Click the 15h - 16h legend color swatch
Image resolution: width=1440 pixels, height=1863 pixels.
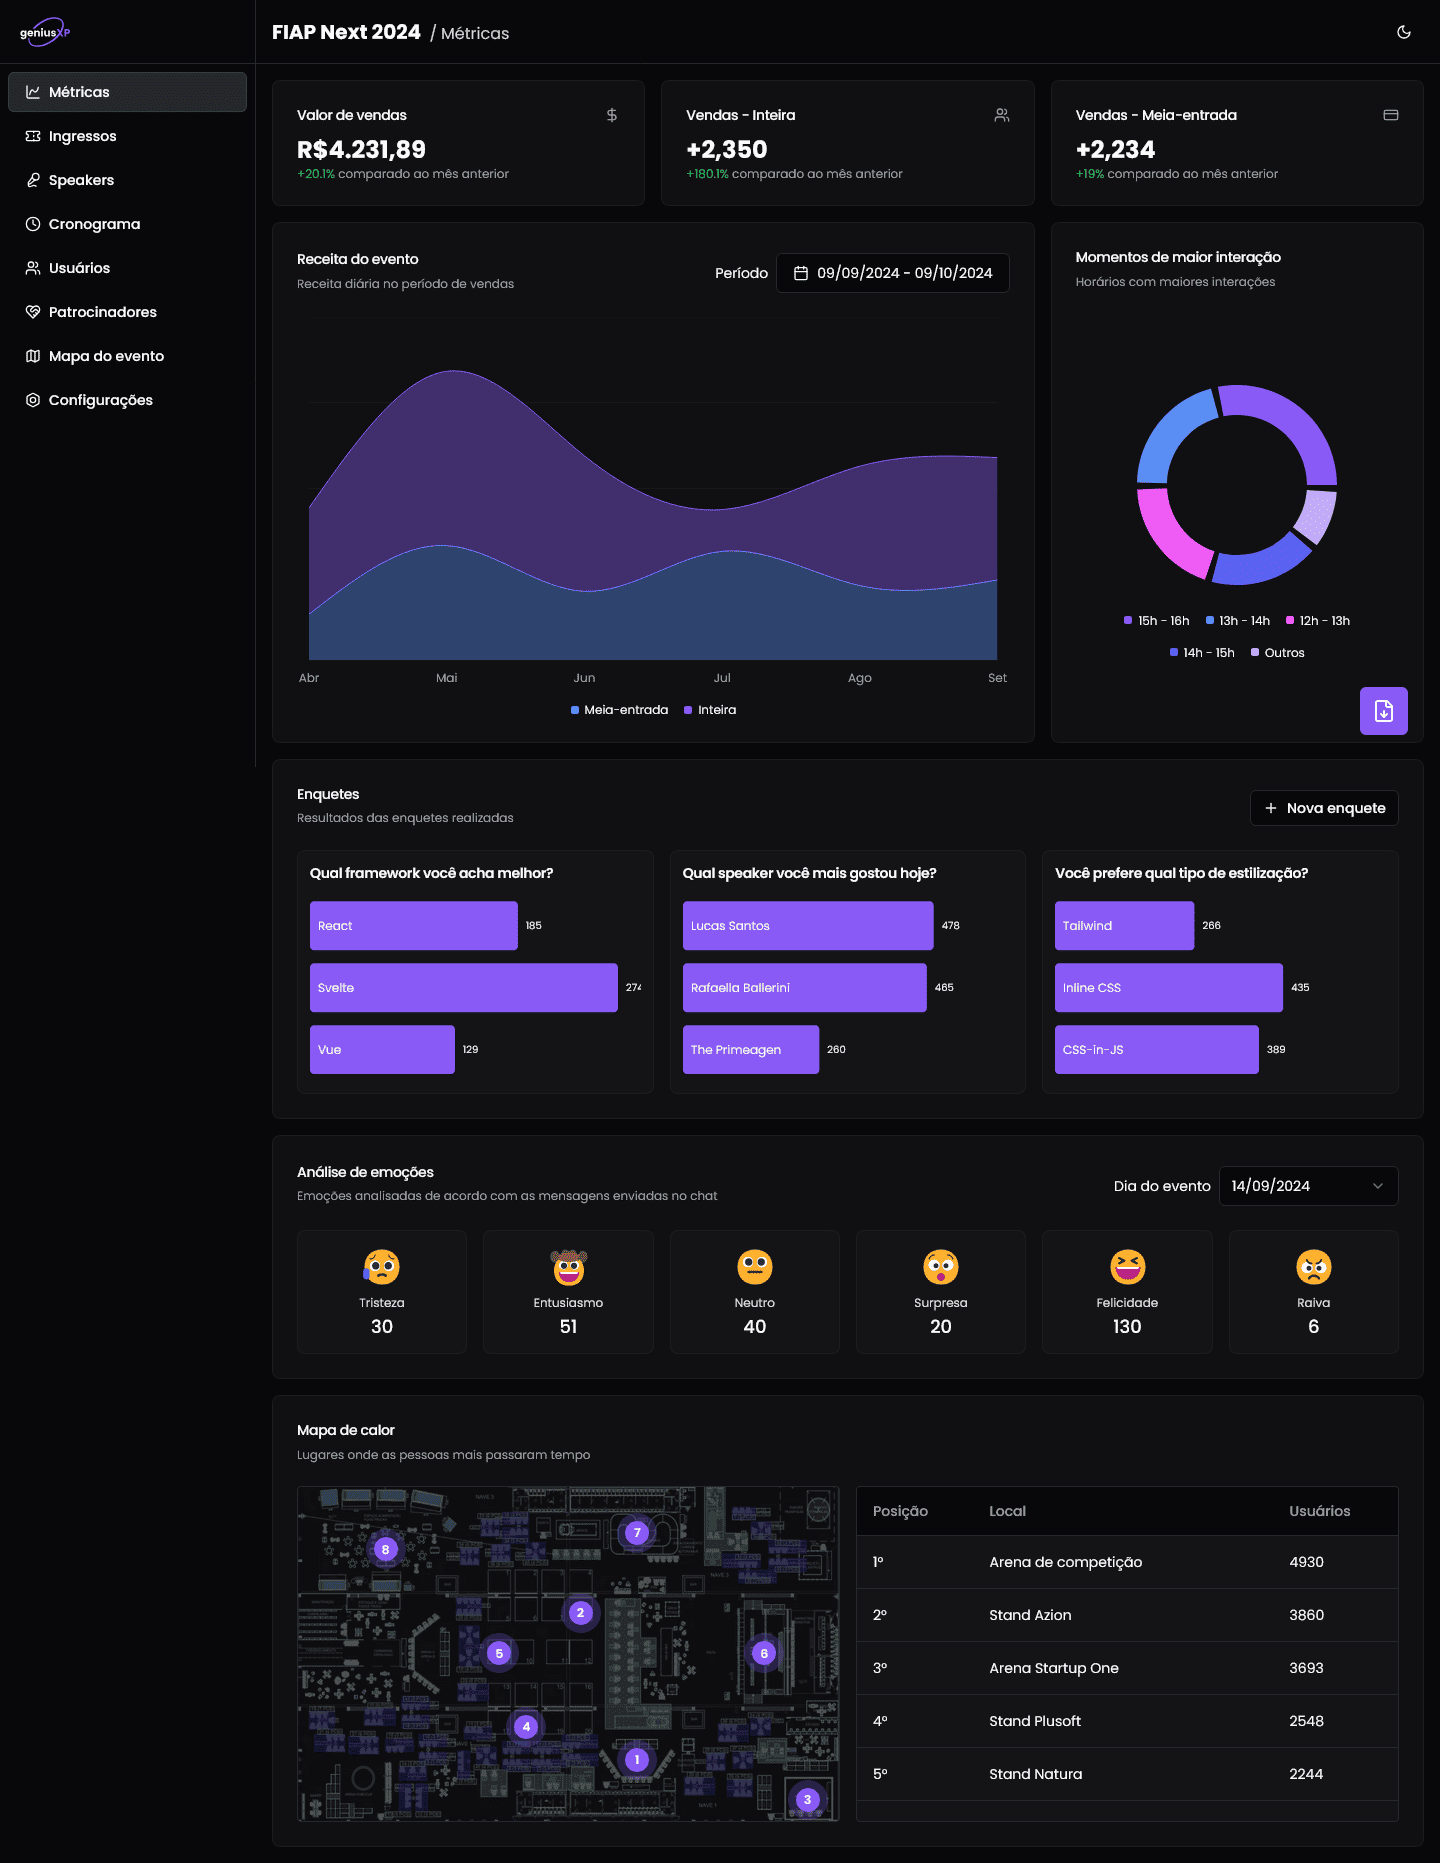click(x=1128, y=621)
